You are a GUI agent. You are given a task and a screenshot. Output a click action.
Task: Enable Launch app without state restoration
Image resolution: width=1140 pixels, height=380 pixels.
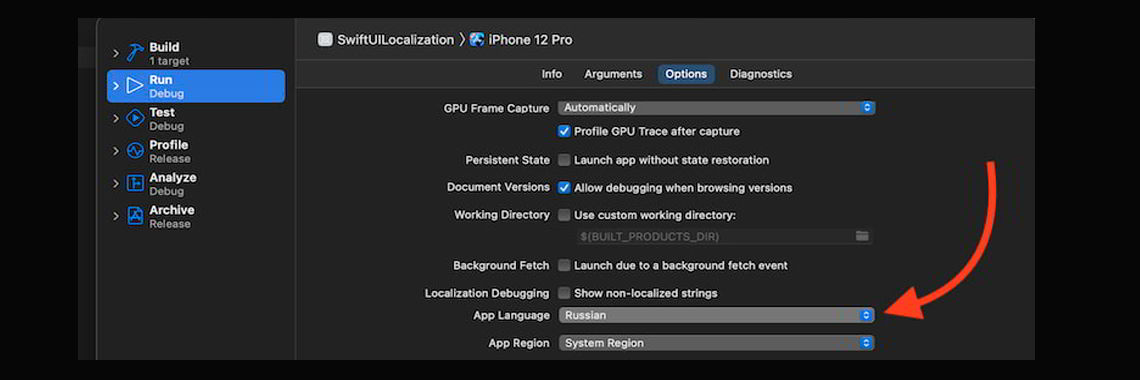click(563, 160)
